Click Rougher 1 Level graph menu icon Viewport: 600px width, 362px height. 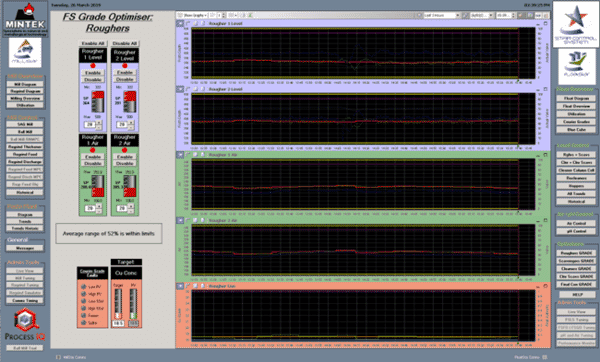tap(180, 24)
